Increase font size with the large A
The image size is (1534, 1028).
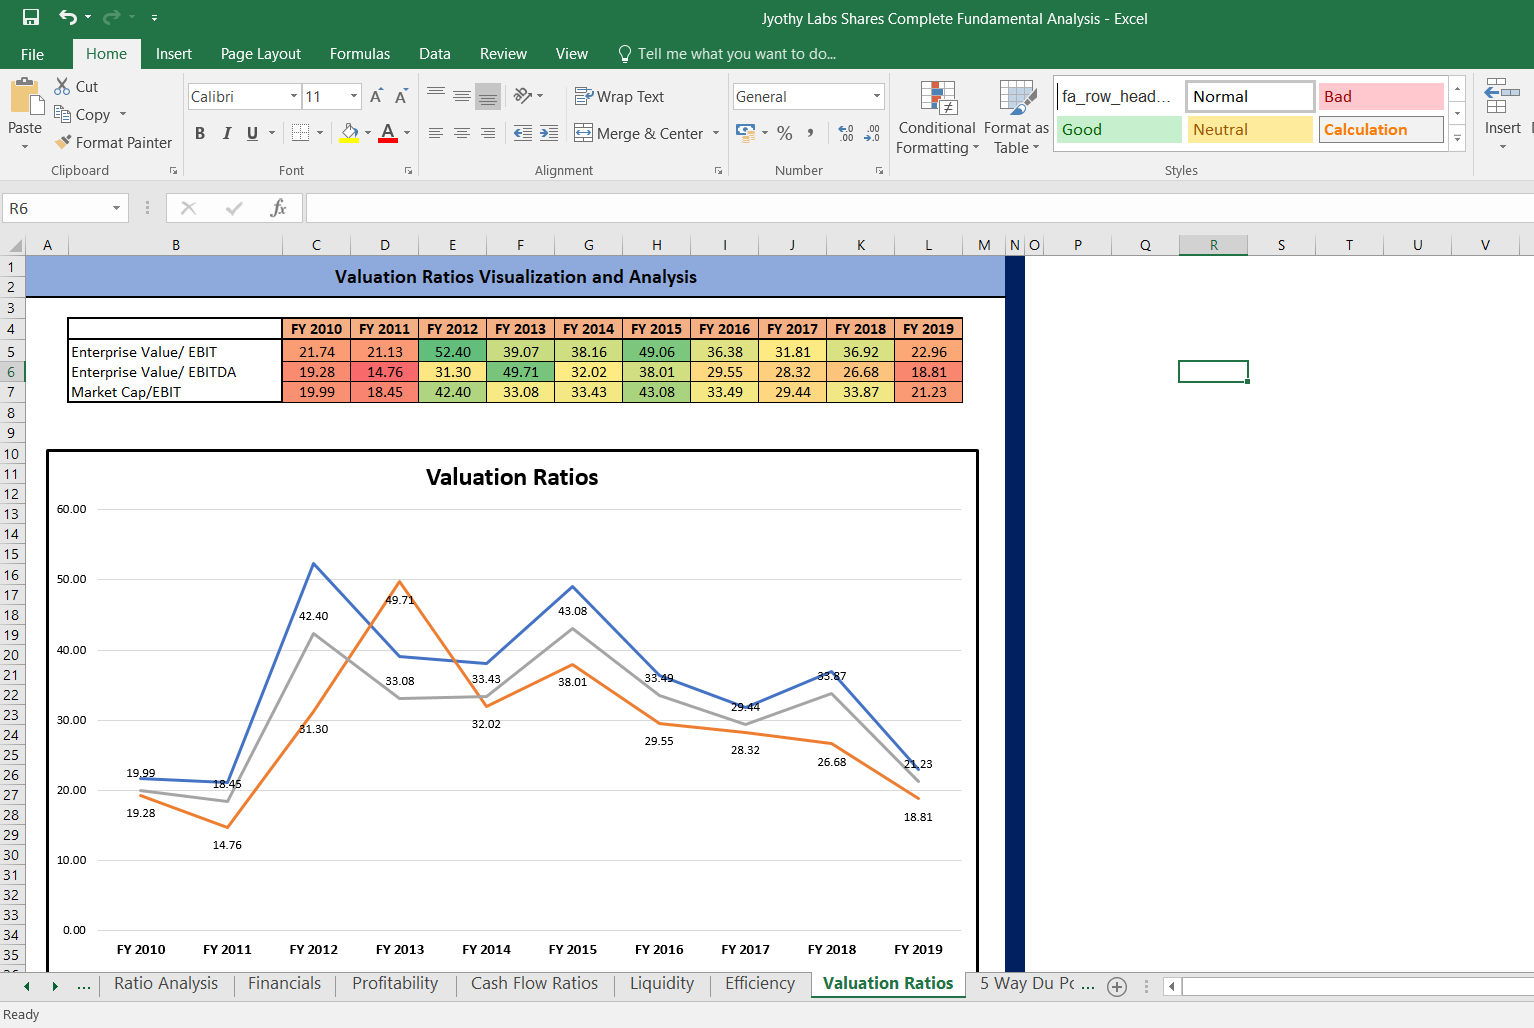pyautogui.click(x=376, y=96)
